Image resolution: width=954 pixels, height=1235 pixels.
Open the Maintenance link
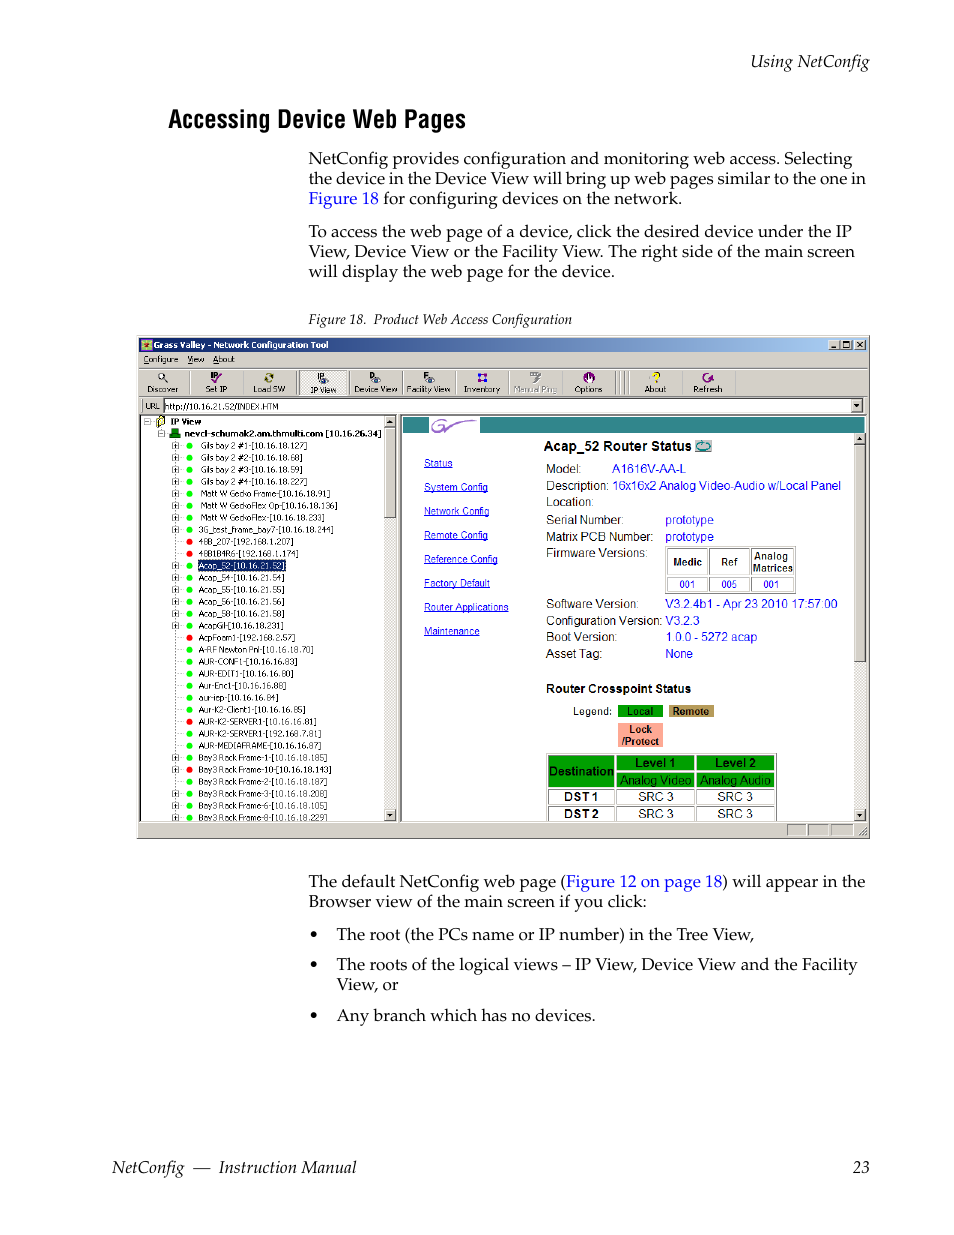(452, 631)
